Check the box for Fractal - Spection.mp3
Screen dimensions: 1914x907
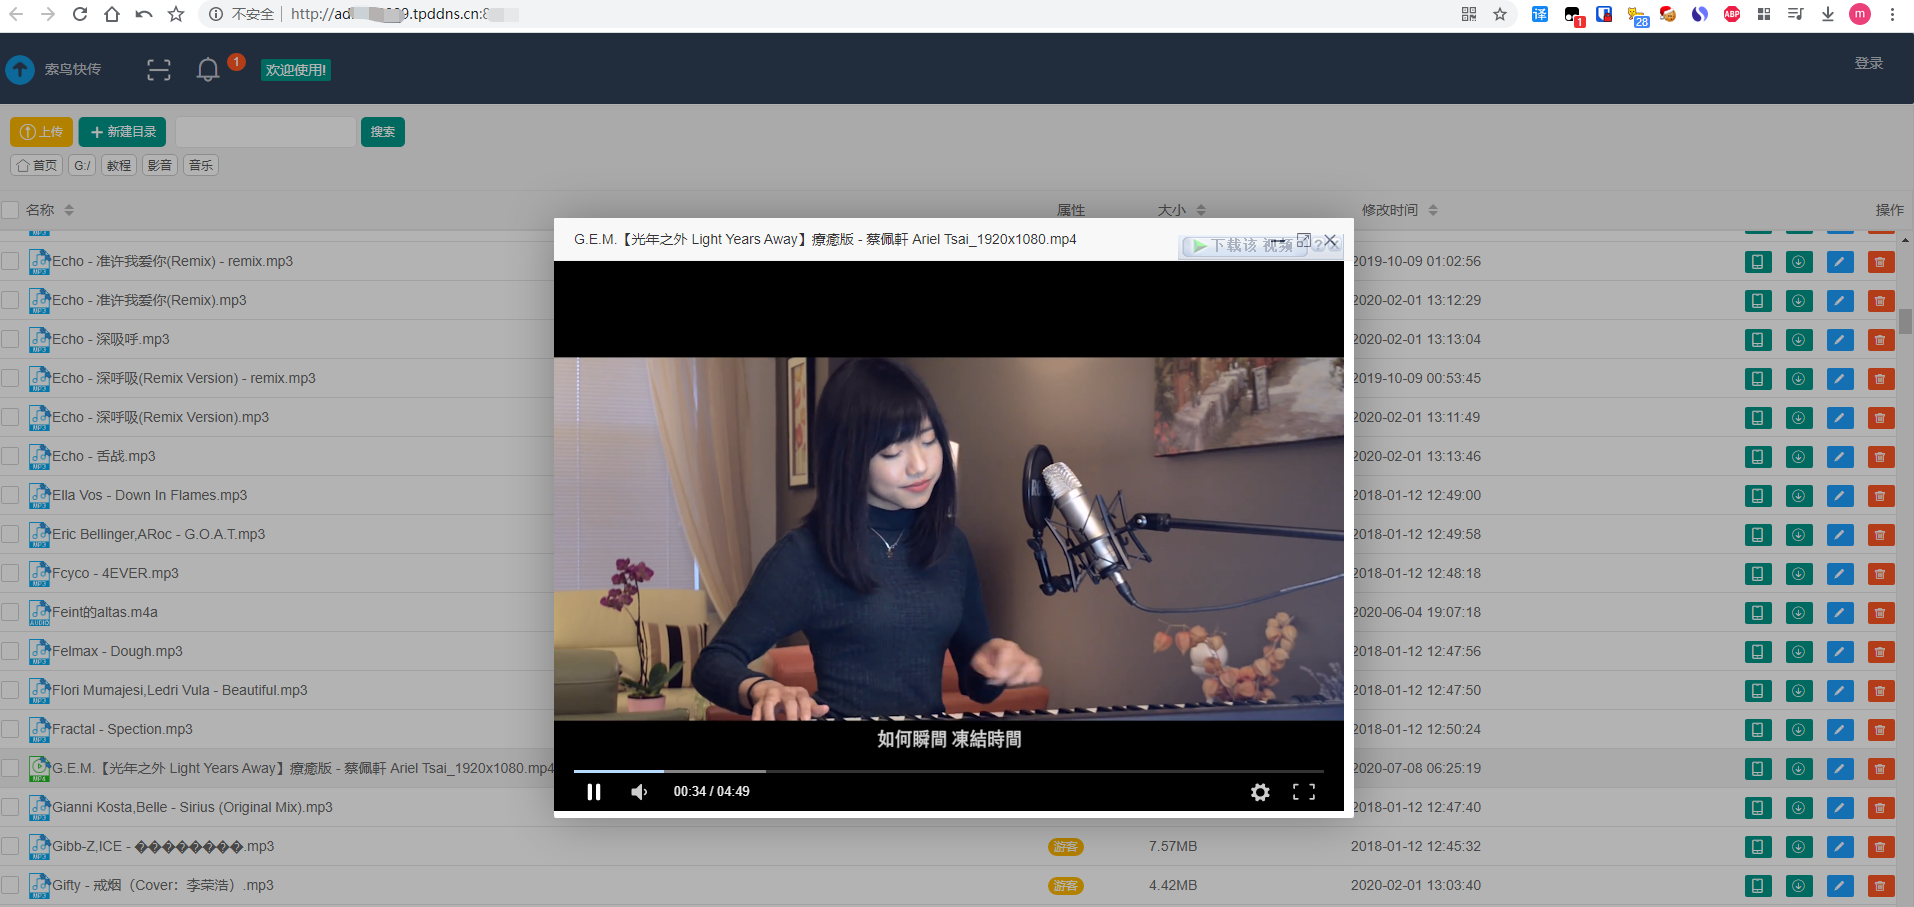(x=10, y=730)
